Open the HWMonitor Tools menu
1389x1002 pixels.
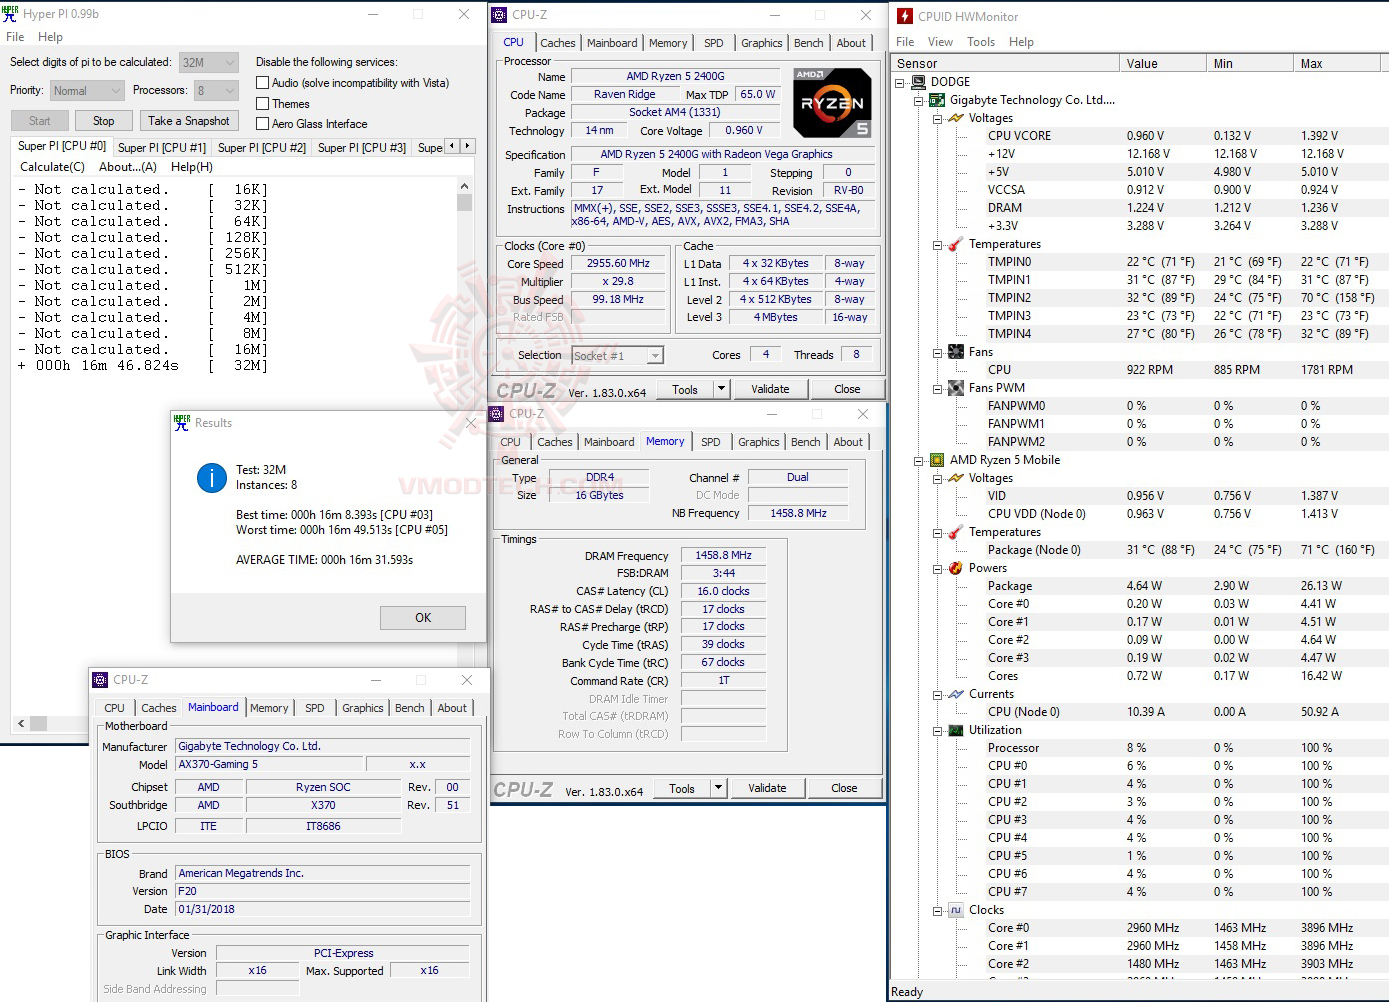981,42
